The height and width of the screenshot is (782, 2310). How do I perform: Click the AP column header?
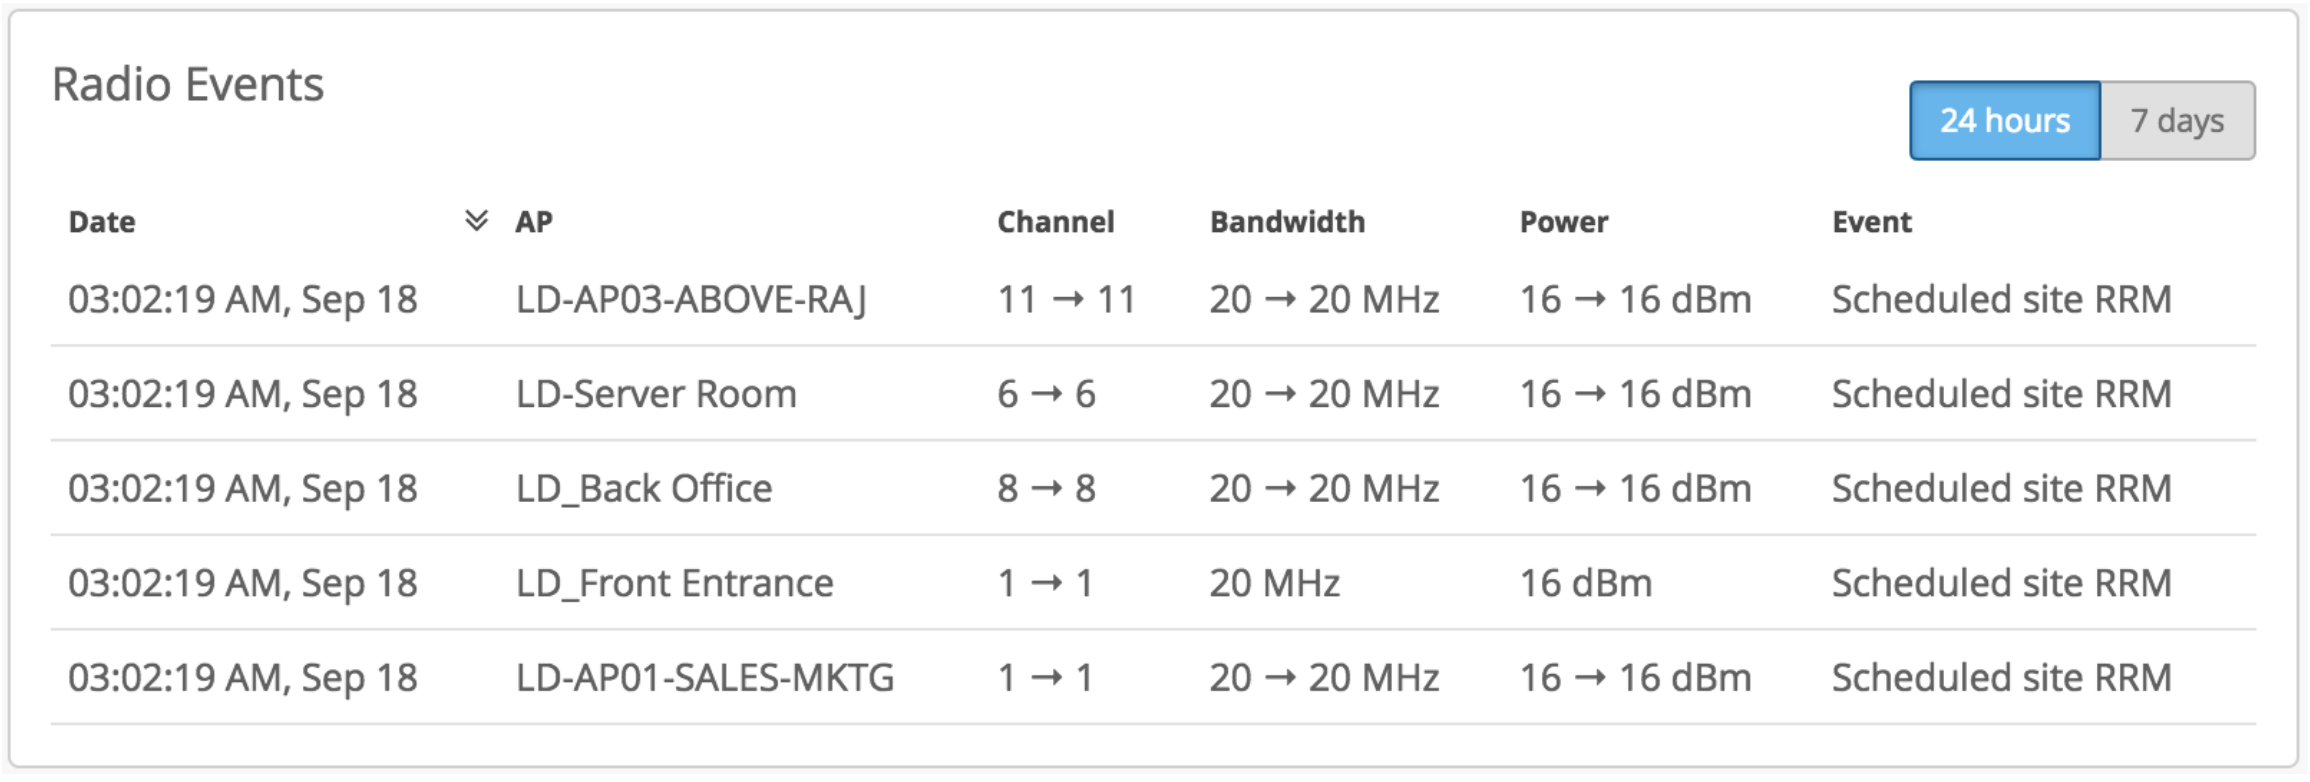point(534,222)
